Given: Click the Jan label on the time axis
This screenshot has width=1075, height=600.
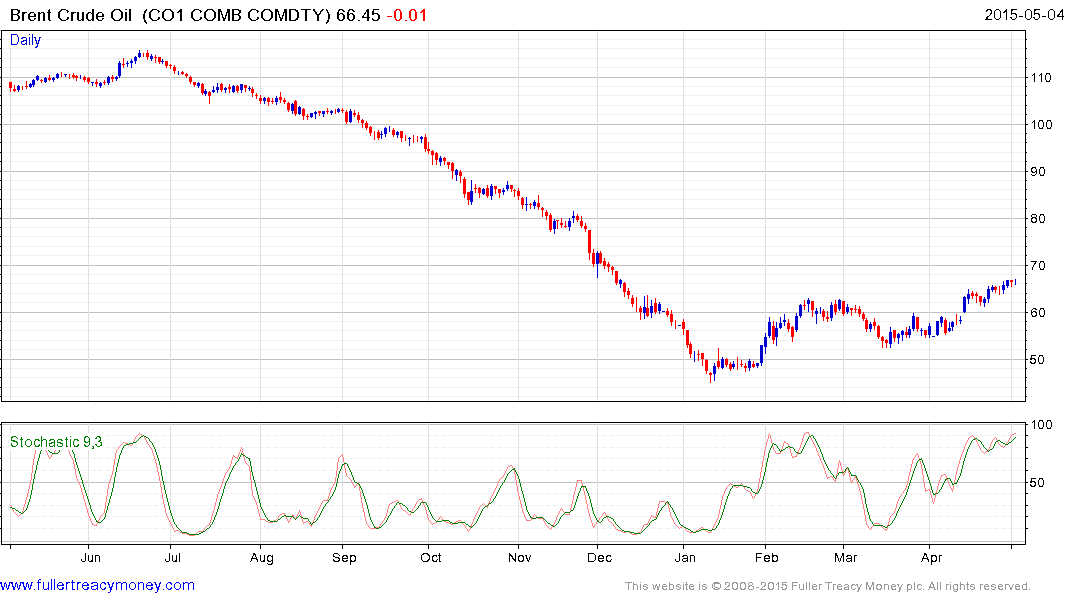Looking at the screenshot, I should [685, 557].
